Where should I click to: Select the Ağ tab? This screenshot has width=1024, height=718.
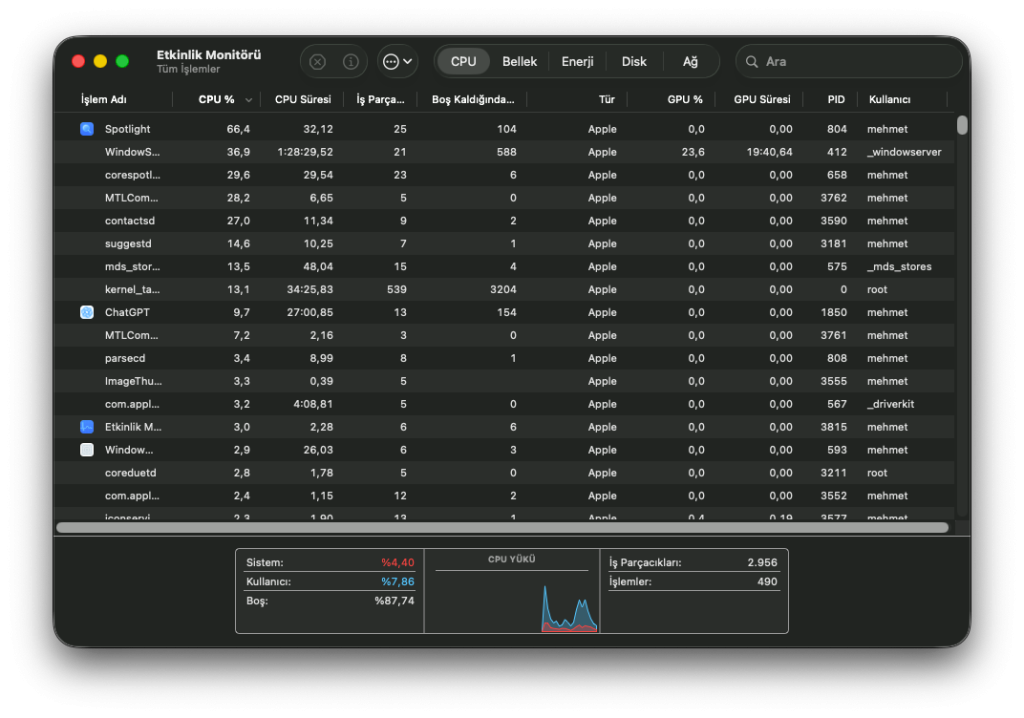point(690,62)
